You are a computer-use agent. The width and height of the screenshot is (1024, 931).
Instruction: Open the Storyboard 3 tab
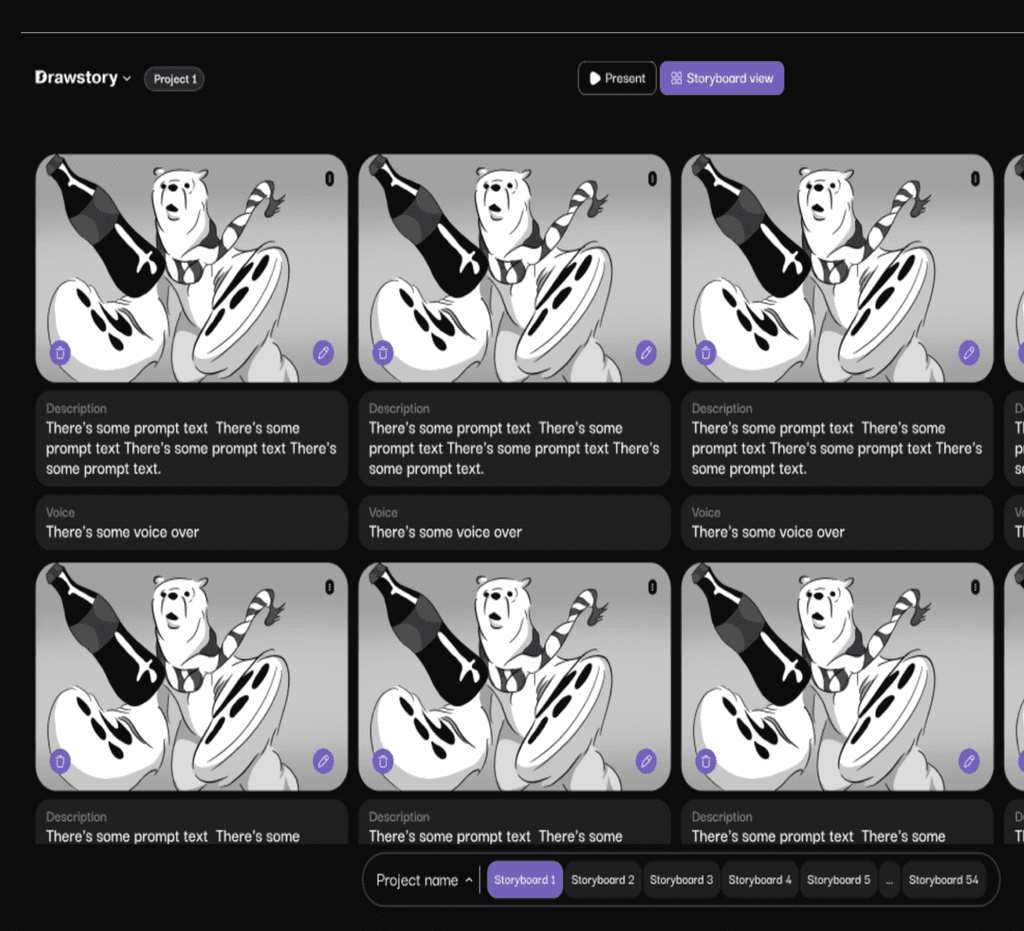[681, 880]
